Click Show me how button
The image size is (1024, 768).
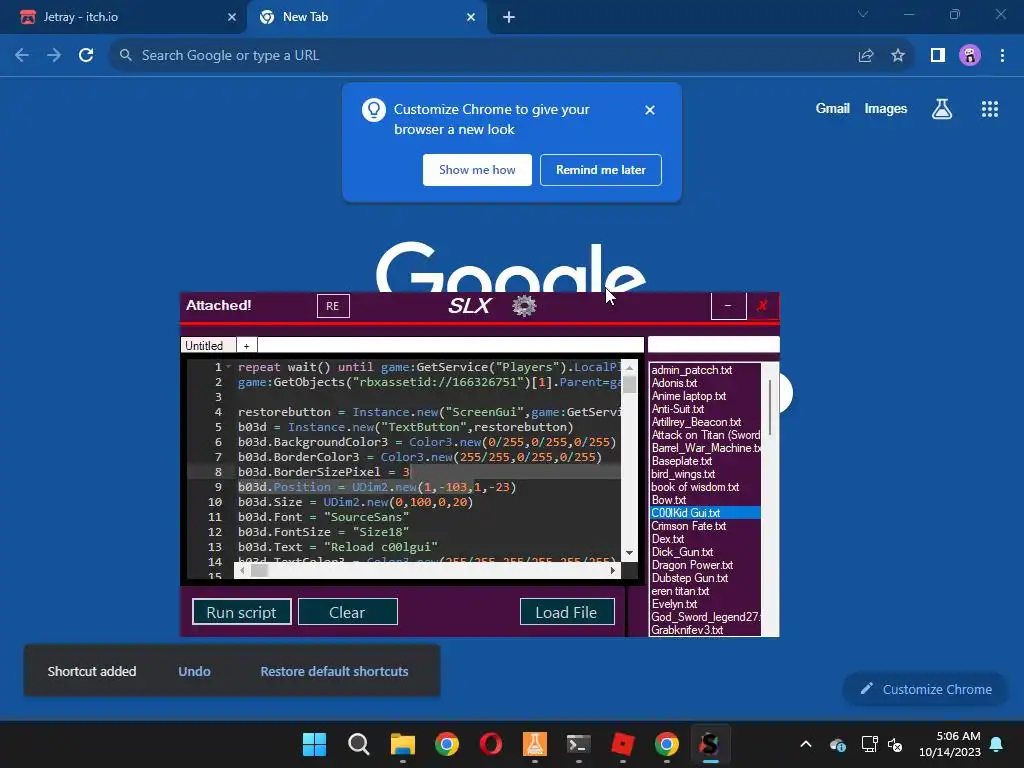[477, 170]
